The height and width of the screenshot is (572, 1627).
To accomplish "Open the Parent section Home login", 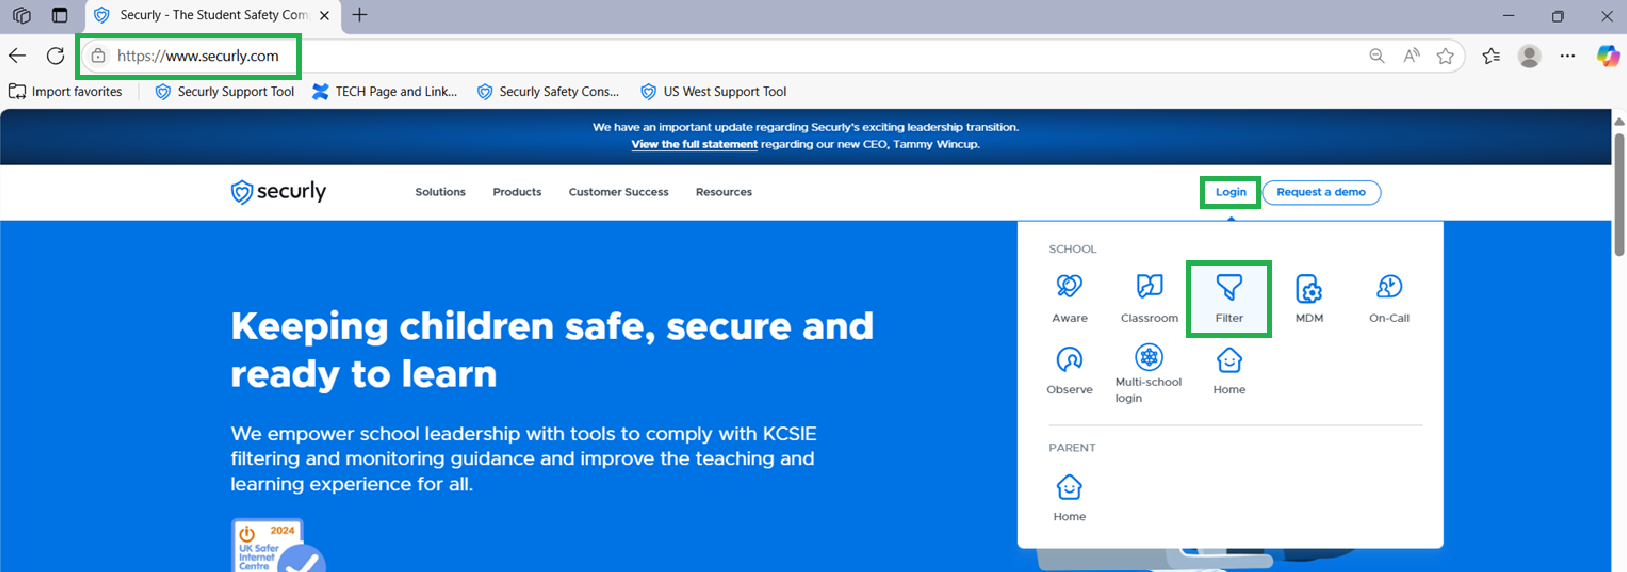I will click(1069, 497).
